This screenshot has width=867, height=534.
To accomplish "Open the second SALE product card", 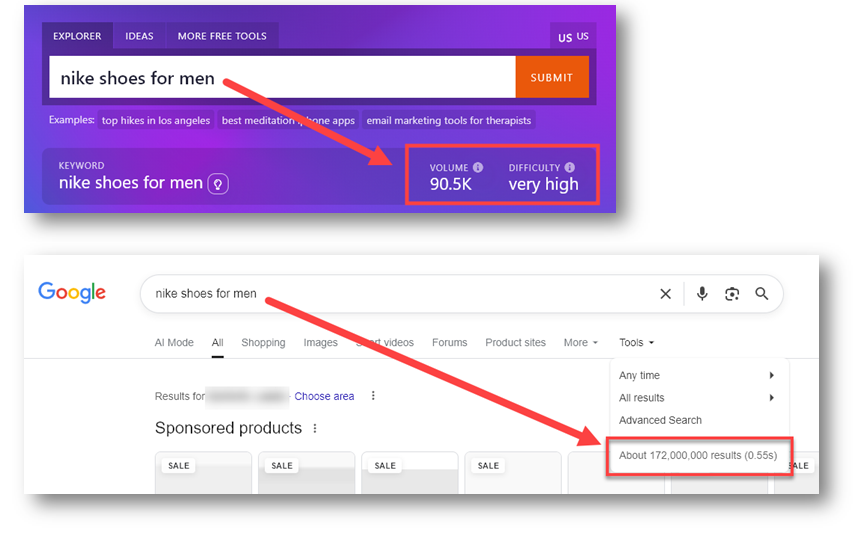I will click(x=306, y=473).
